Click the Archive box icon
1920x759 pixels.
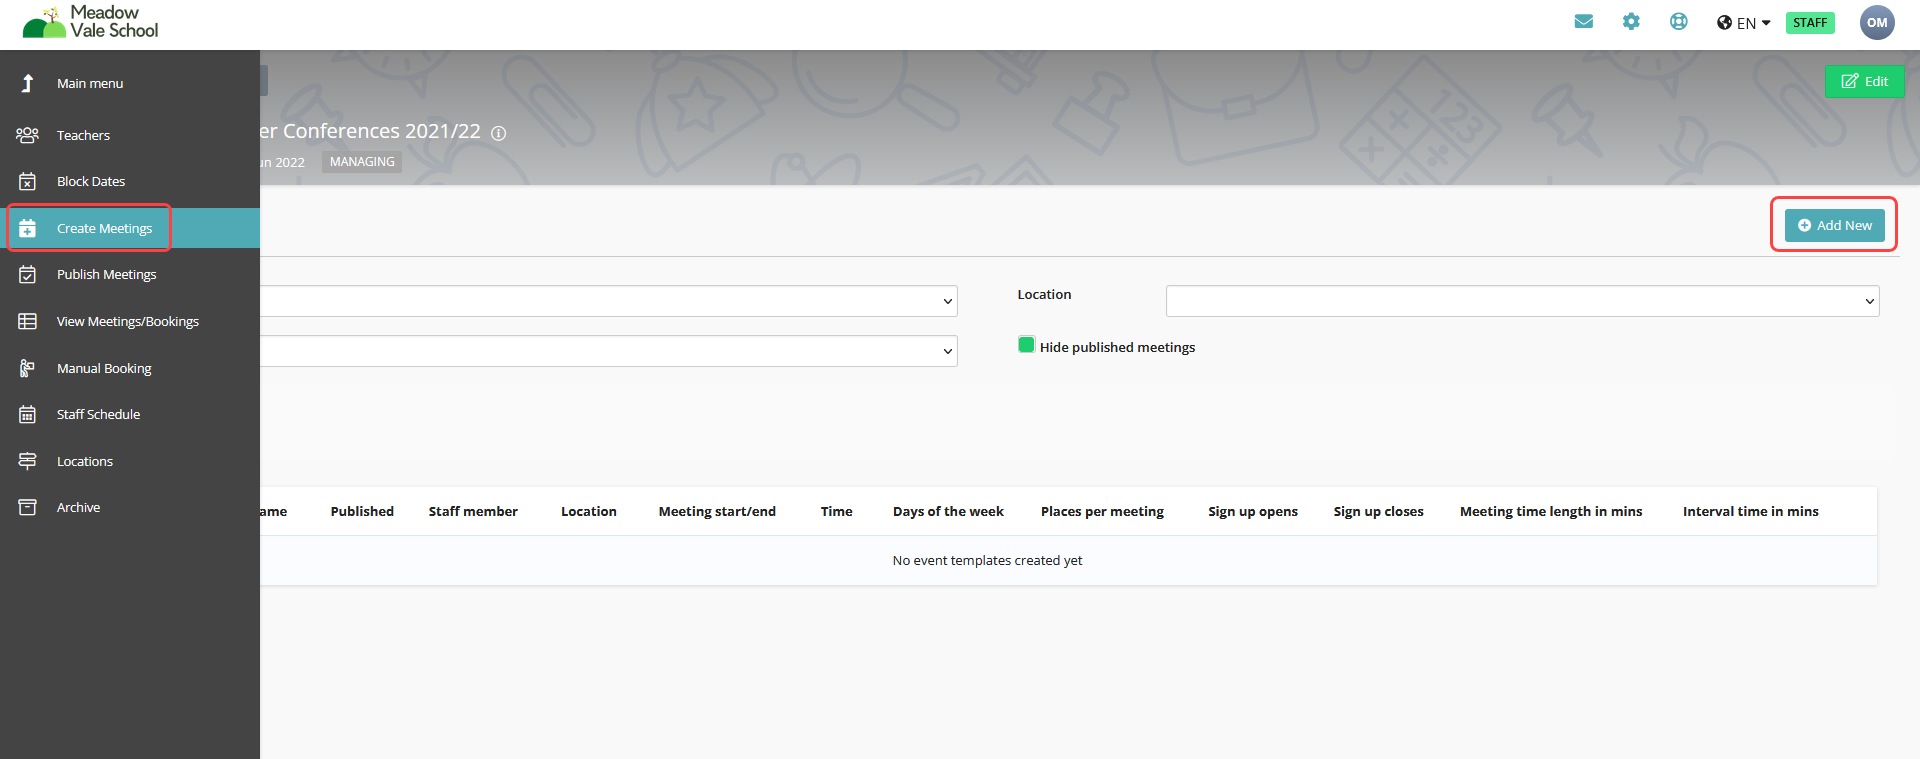(x=28, y=508)
